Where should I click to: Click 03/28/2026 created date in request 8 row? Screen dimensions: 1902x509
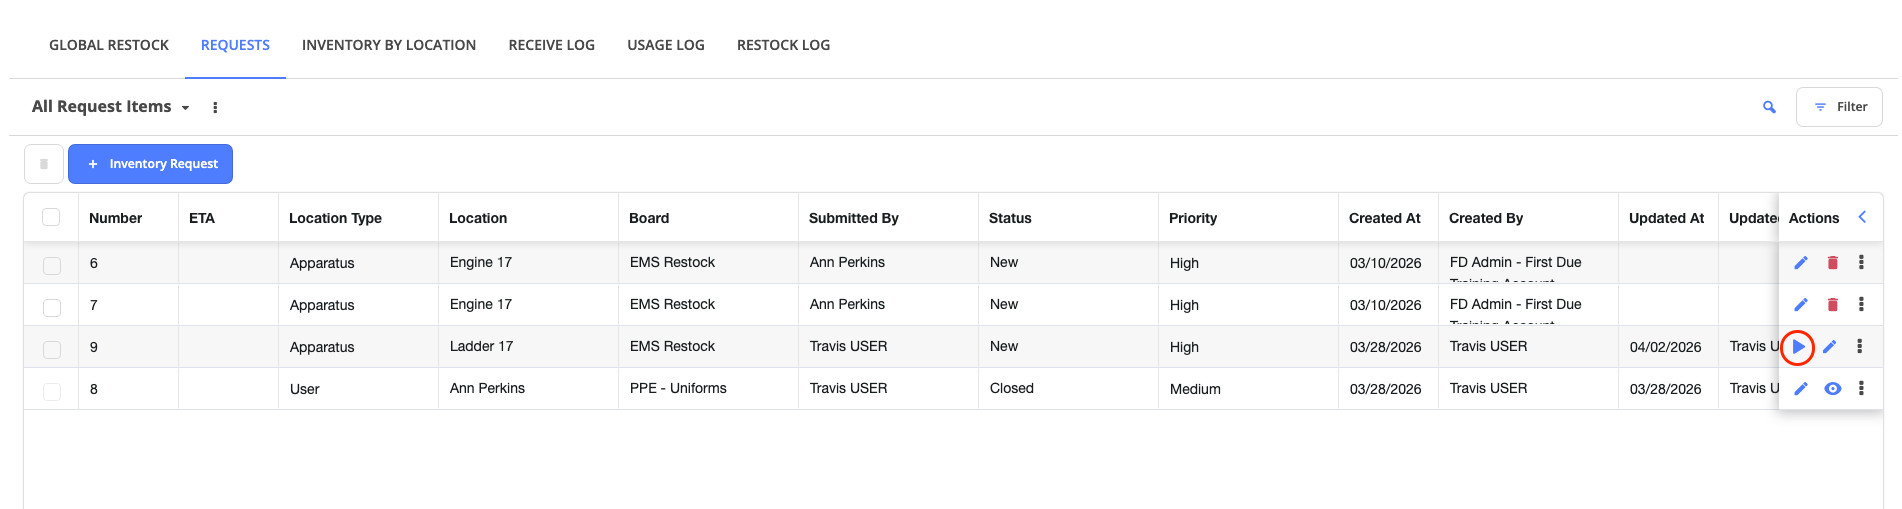1386,389
